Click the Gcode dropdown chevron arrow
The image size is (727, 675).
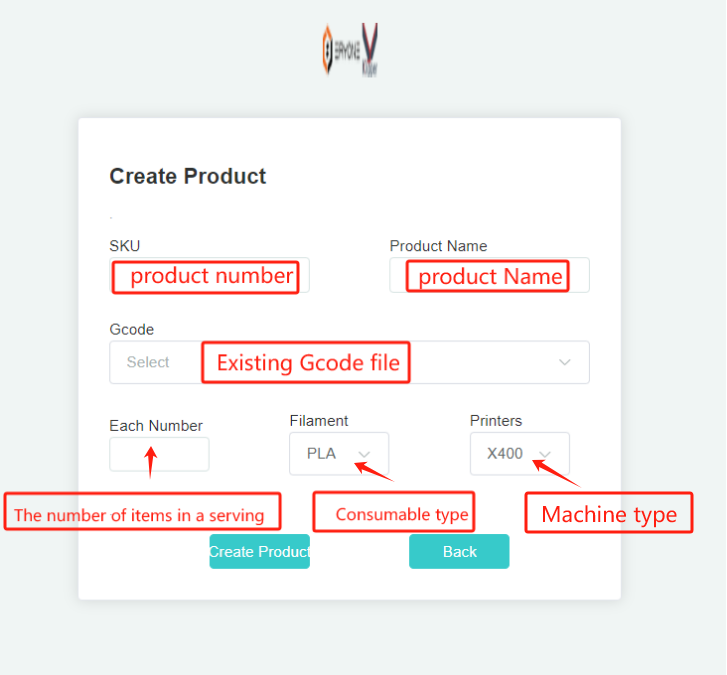click(x=564, y=362)
